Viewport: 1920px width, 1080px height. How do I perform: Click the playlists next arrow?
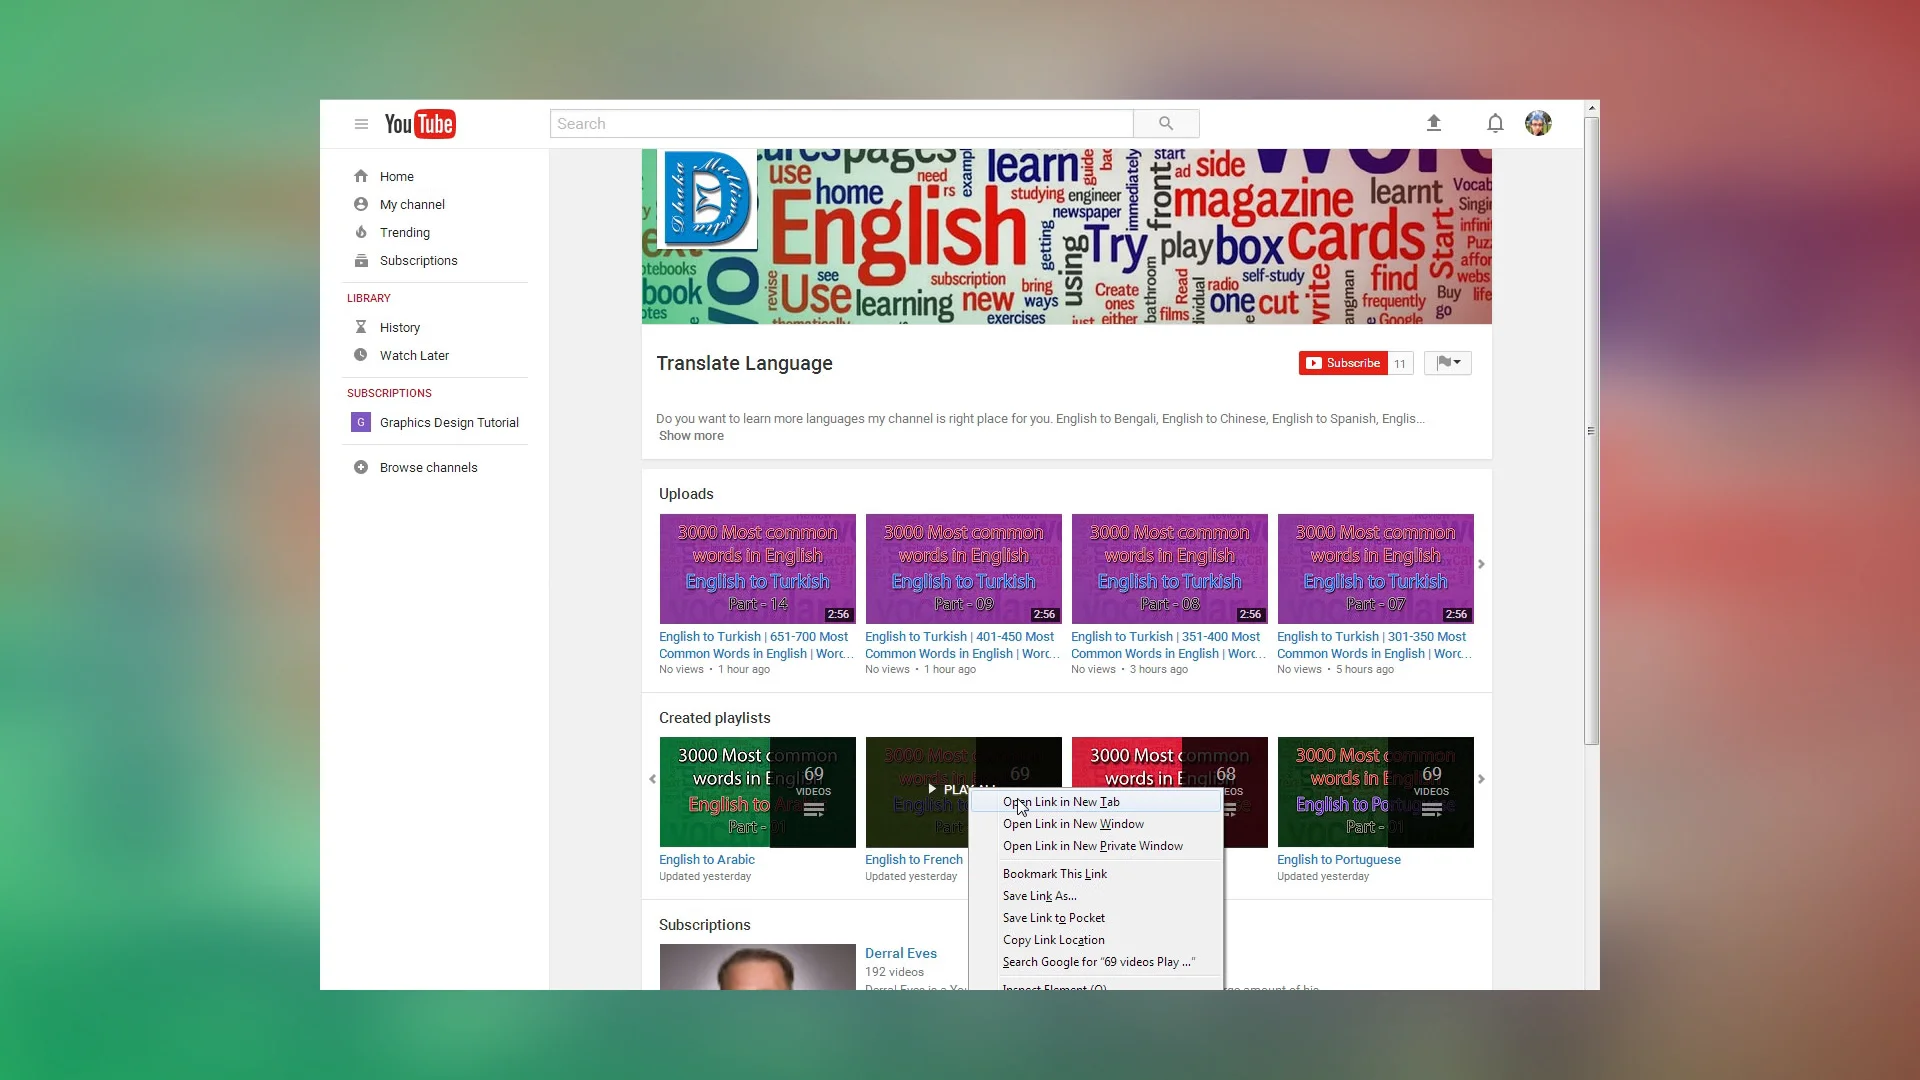tap(1482, 779)
